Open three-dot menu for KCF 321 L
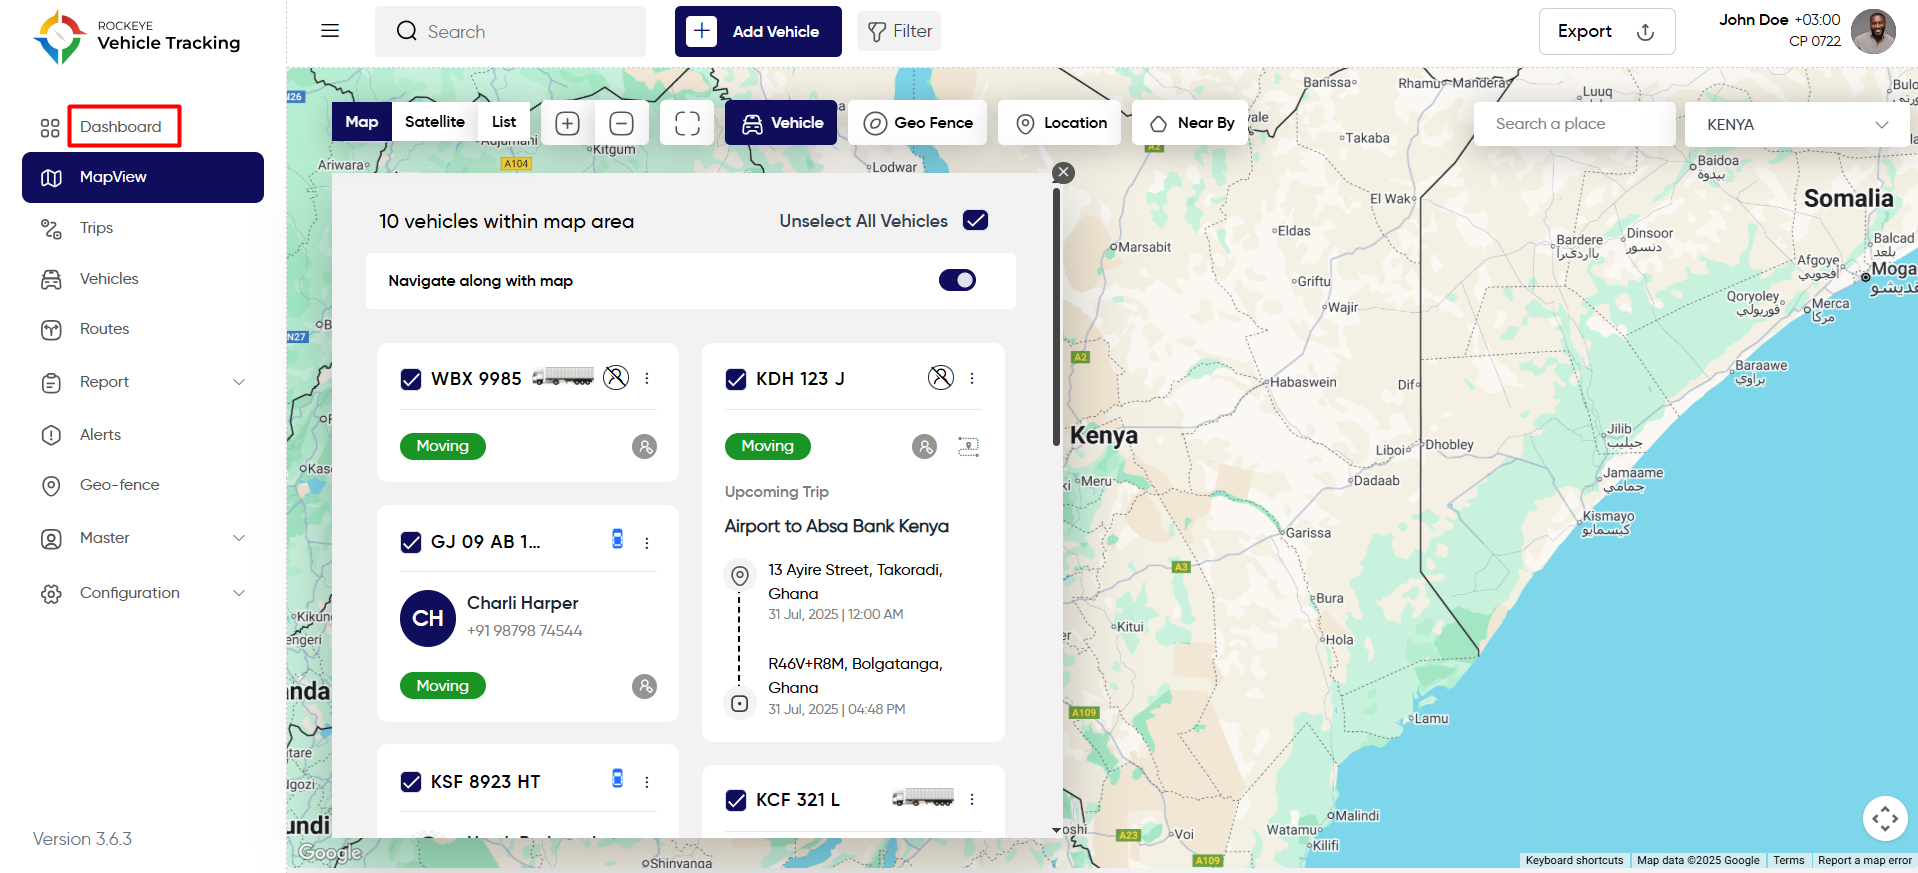 click(972, 799)
